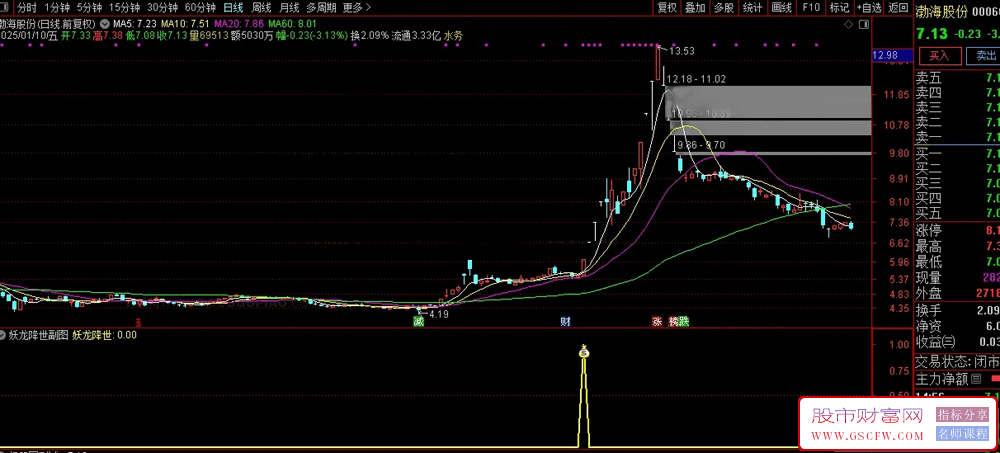Click the 13.53 high price label
This screenshot has width=1000, height=453.
click(x=681, y=50)
